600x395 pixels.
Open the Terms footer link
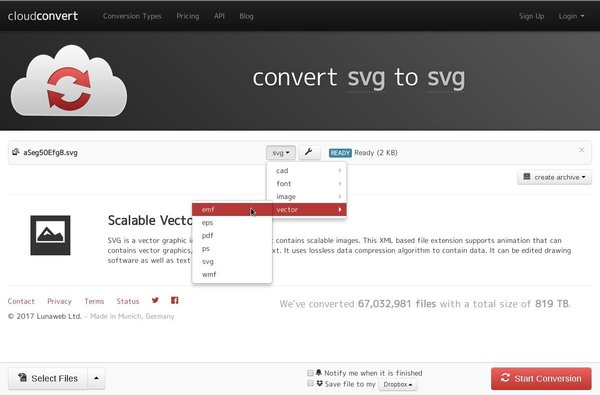coord(94,301)
